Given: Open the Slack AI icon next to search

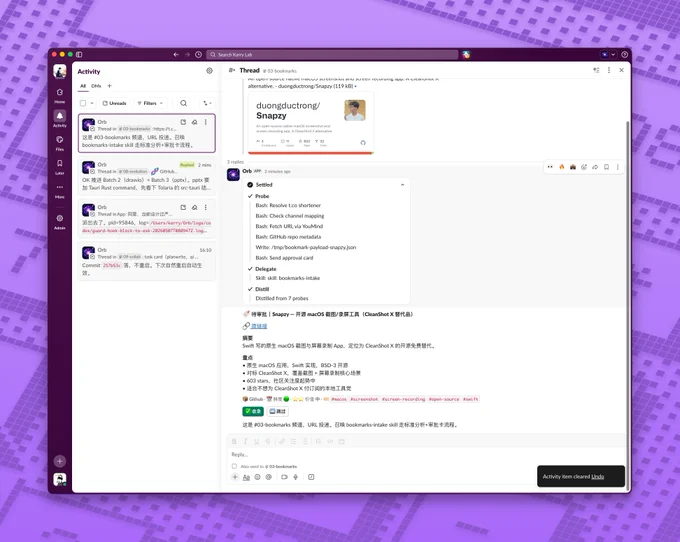Looking at the screenshot, I should click(466, 55).
